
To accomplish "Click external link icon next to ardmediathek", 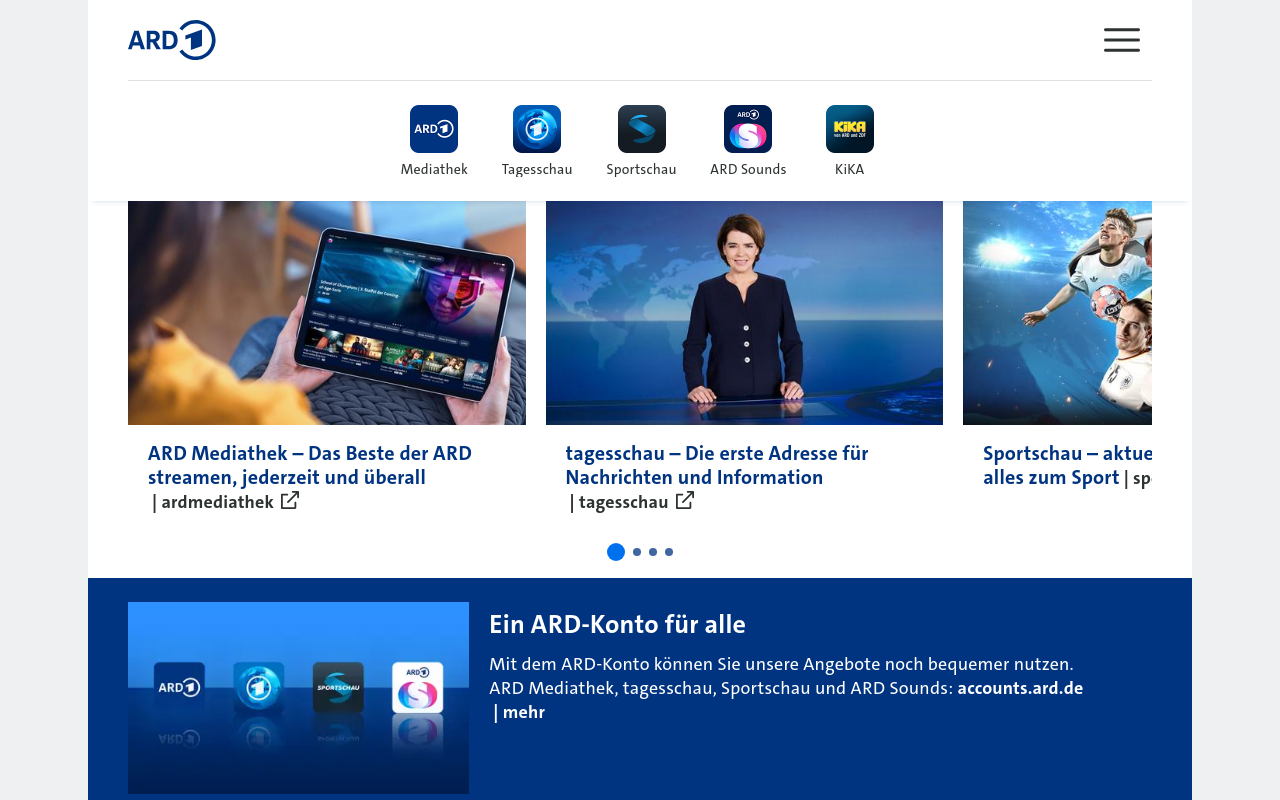I will (290, 501).
